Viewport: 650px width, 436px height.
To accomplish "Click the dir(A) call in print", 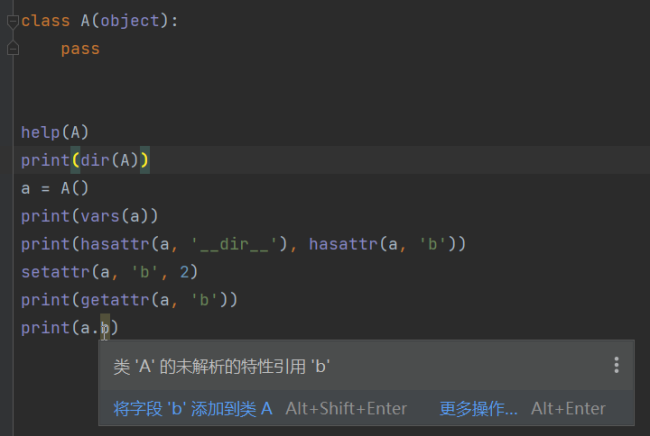I will coord(110,160).
